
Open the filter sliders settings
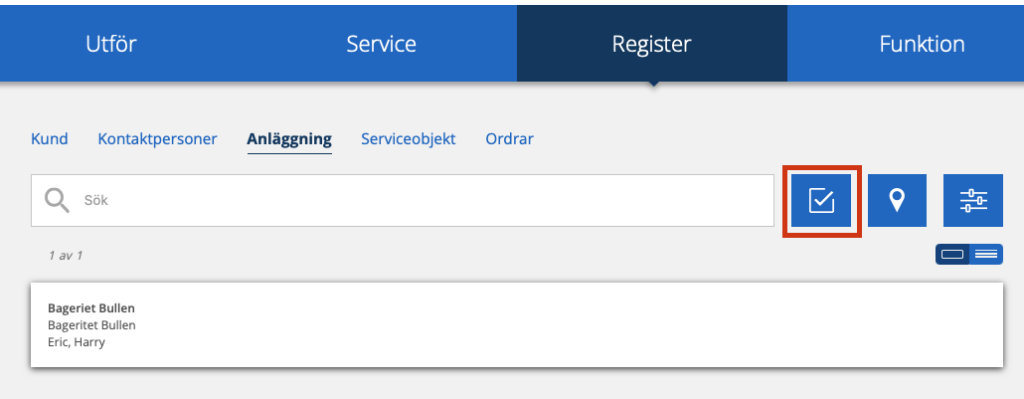(973, 200)
